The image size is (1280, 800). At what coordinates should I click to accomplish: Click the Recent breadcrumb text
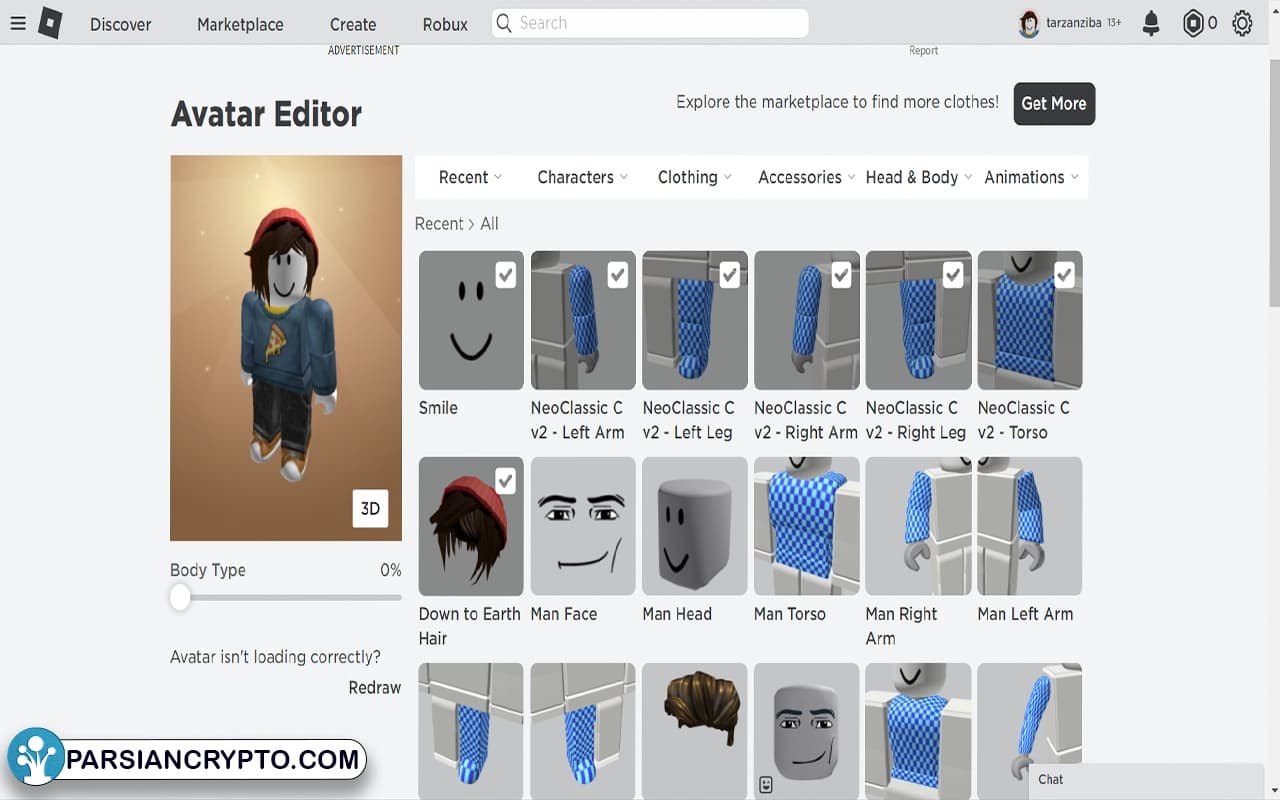click(439, 224)
